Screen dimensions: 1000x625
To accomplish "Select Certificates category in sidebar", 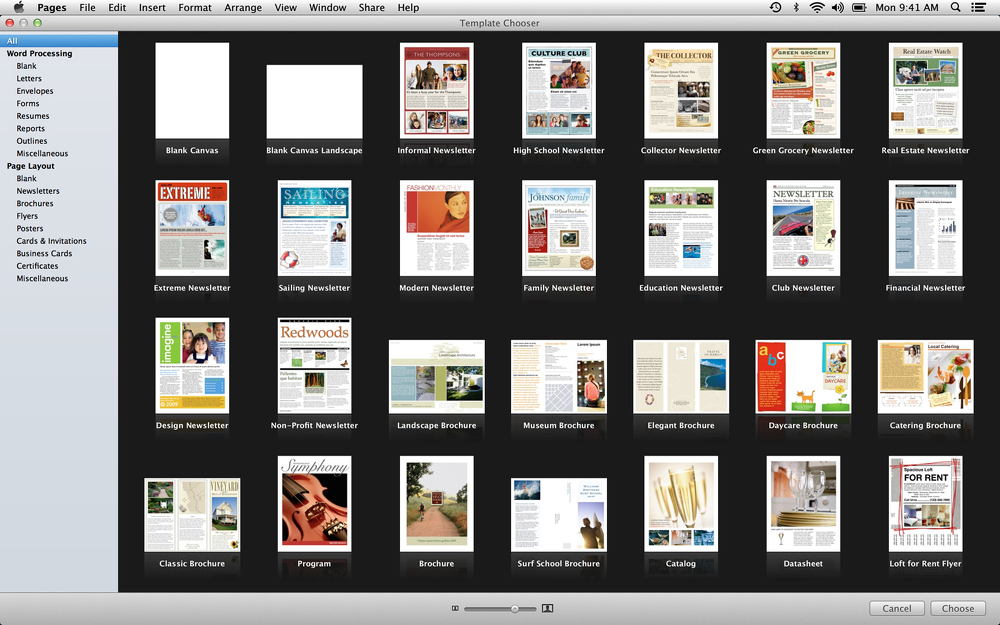I will click(37, 266).
